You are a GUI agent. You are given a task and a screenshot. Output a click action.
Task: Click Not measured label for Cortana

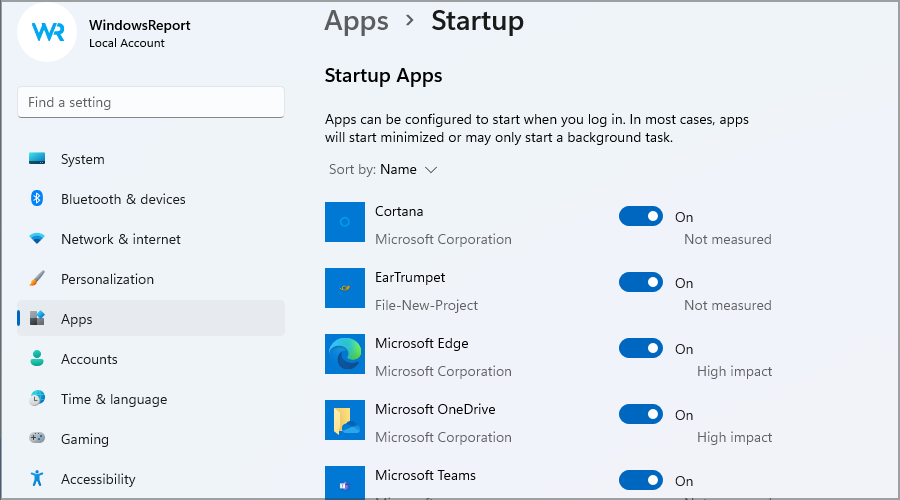[727, 239]
